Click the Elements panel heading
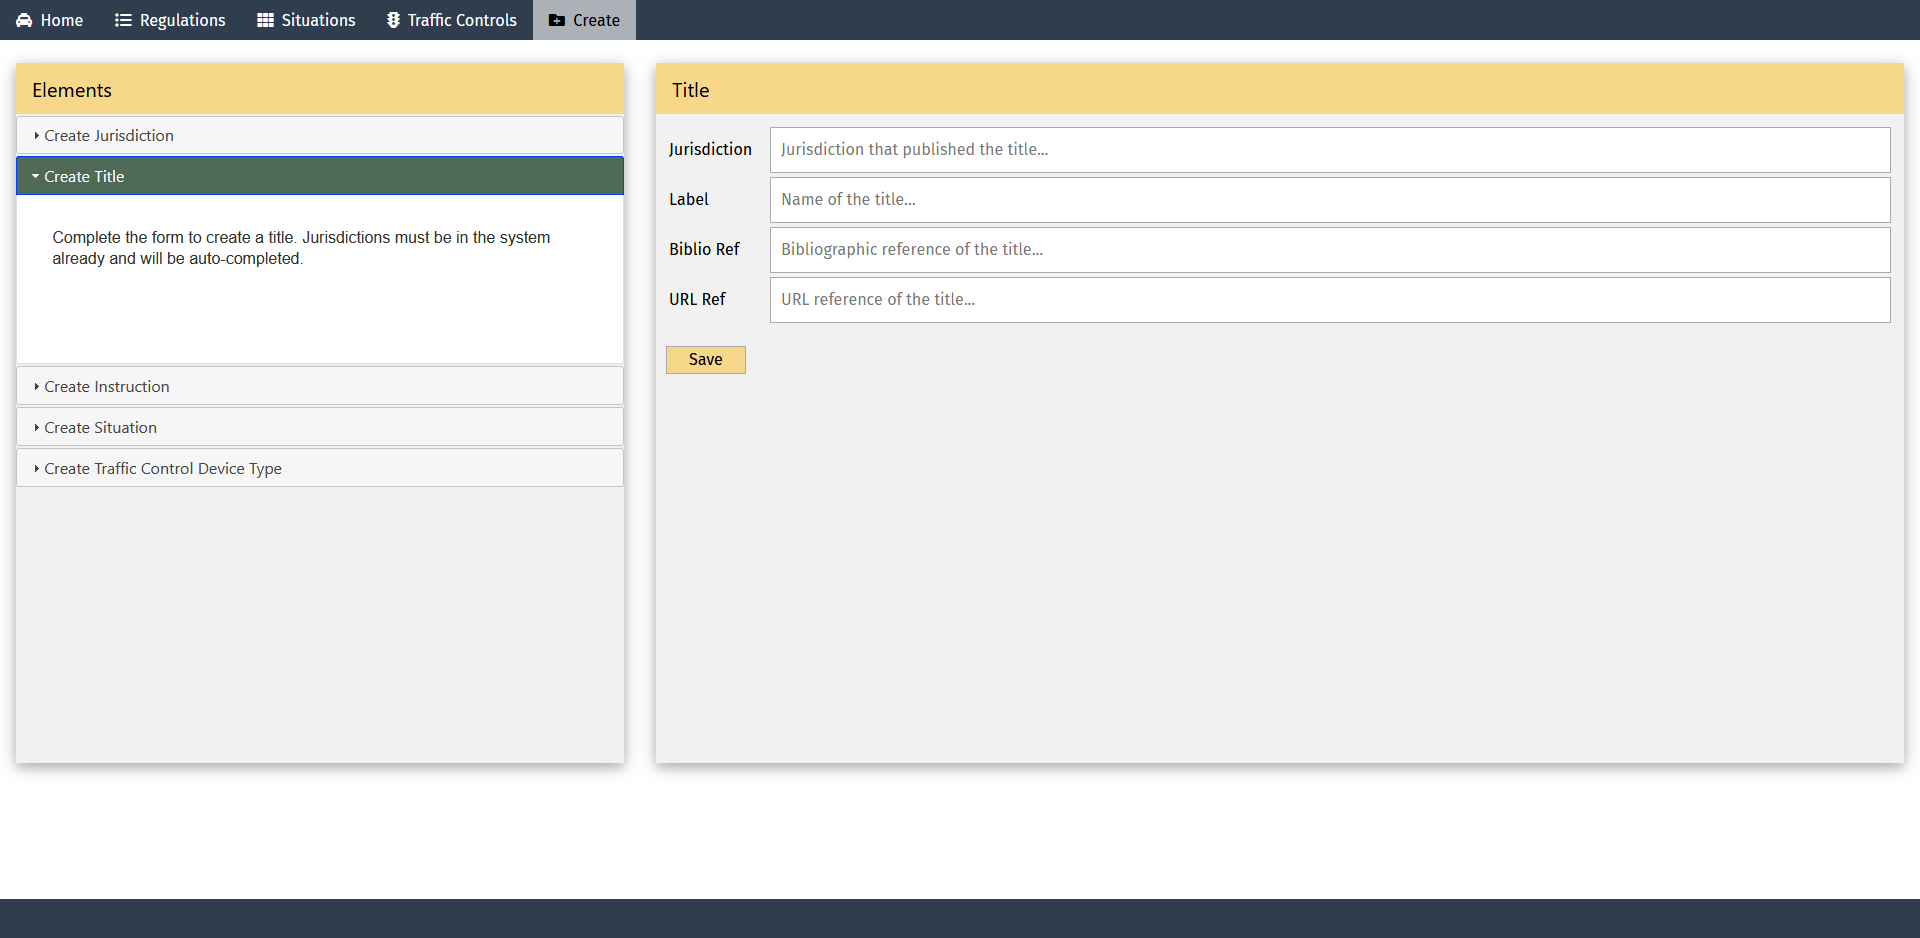The width and height of the screenshot is (1920, 938). pyautogui.click(x=72, y=90)
